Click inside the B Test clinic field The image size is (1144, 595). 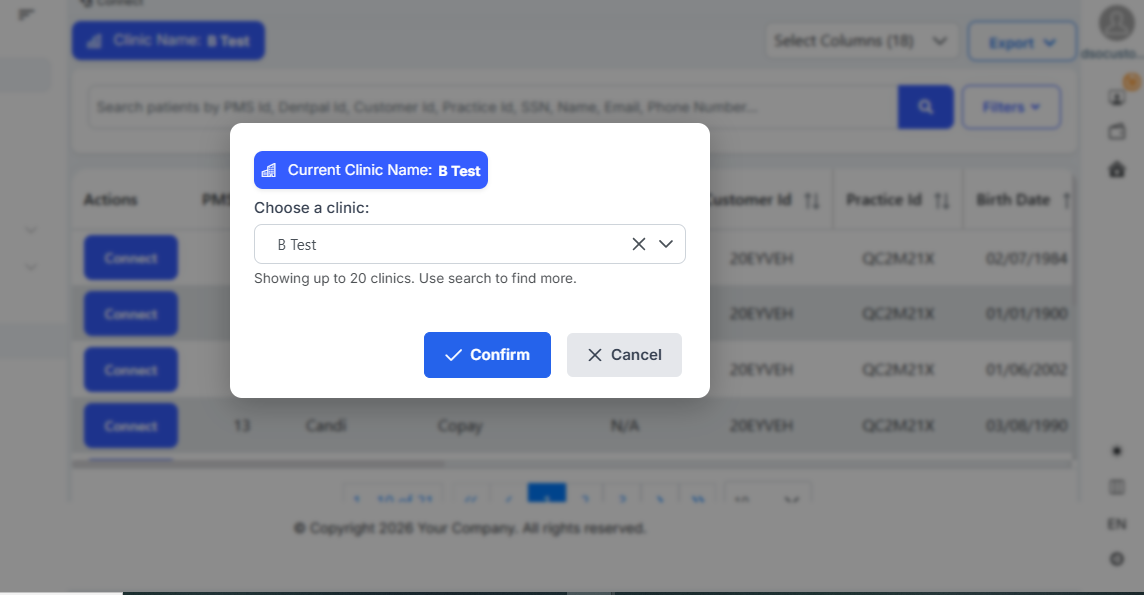[x=440, y=244]
